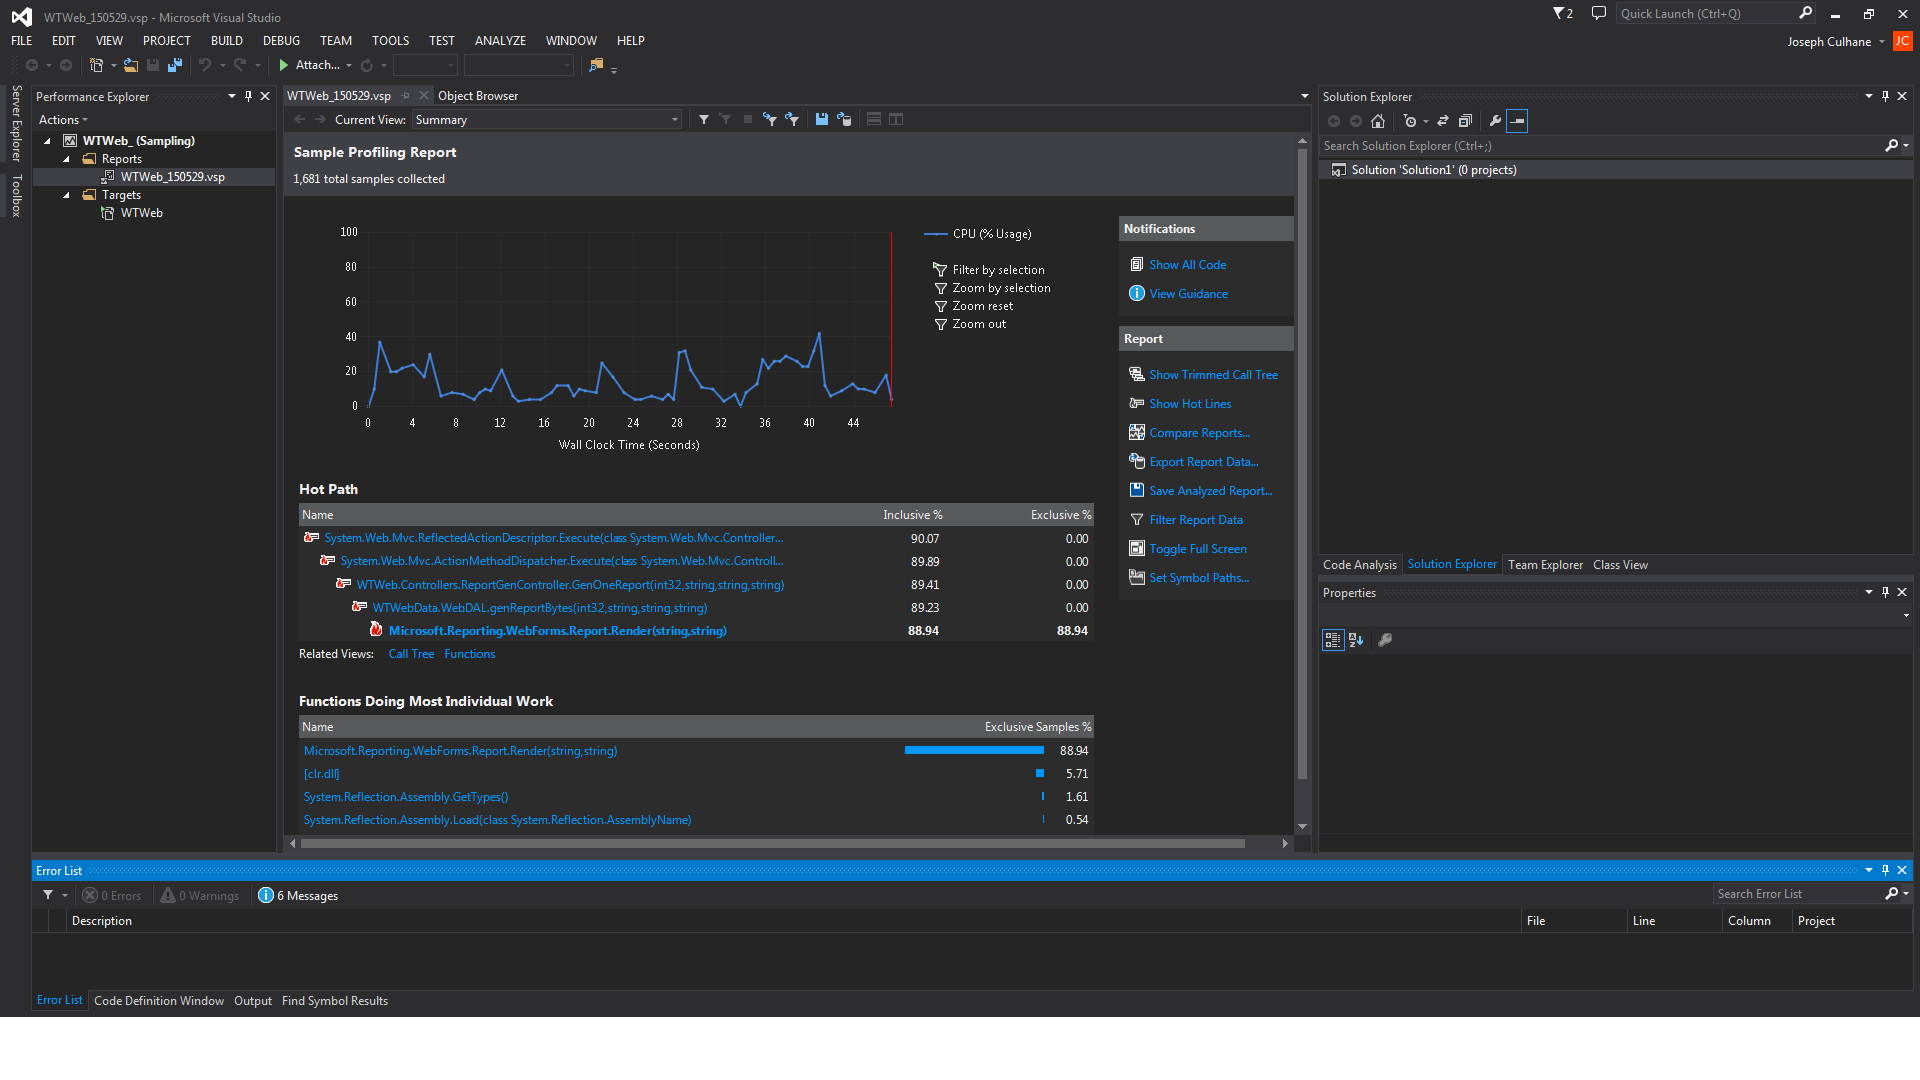Open the Set Symbol Paths icon

[x=1137, y=577]
